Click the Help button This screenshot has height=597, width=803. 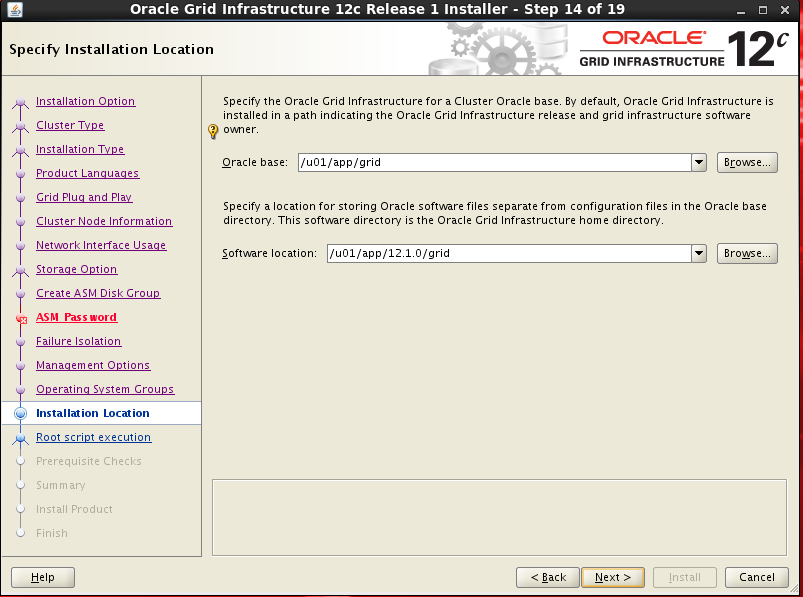(x=43, y=578)
